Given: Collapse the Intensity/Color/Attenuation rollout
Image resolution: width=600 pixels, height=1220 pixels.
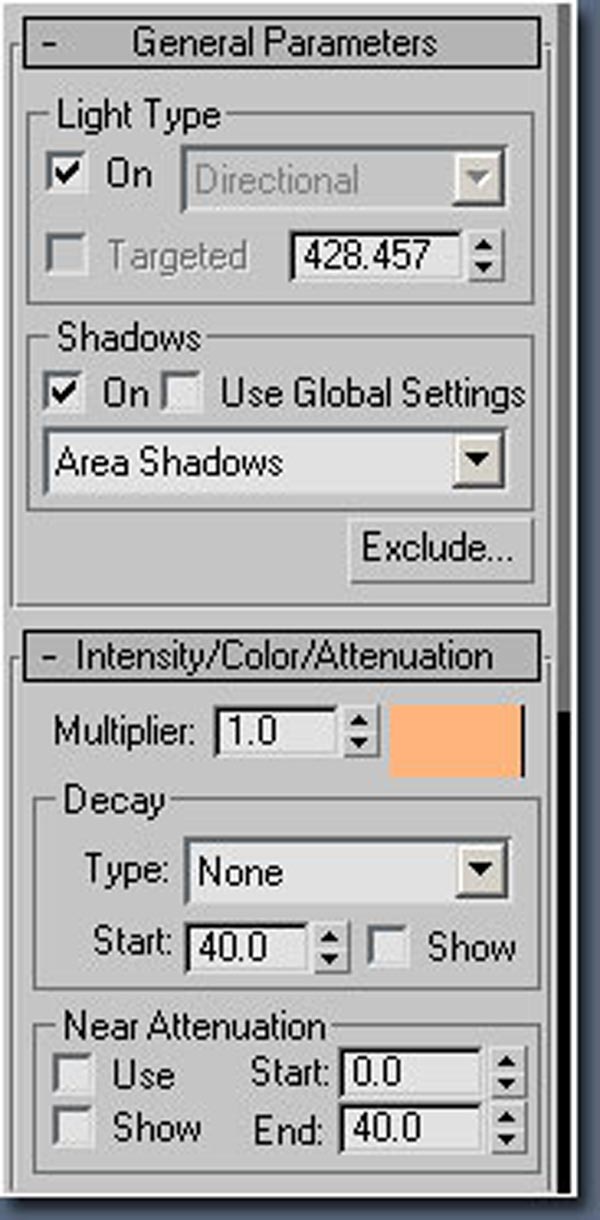Looking at the screenshot, I should pyautogui.click(x=281, y=657).
